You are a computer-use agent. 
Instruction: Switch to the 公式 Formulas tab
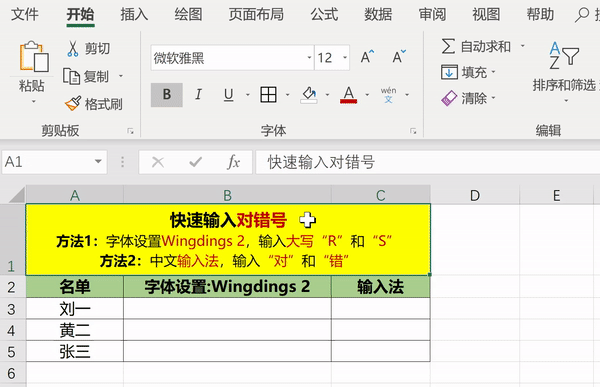pos(324,15)
